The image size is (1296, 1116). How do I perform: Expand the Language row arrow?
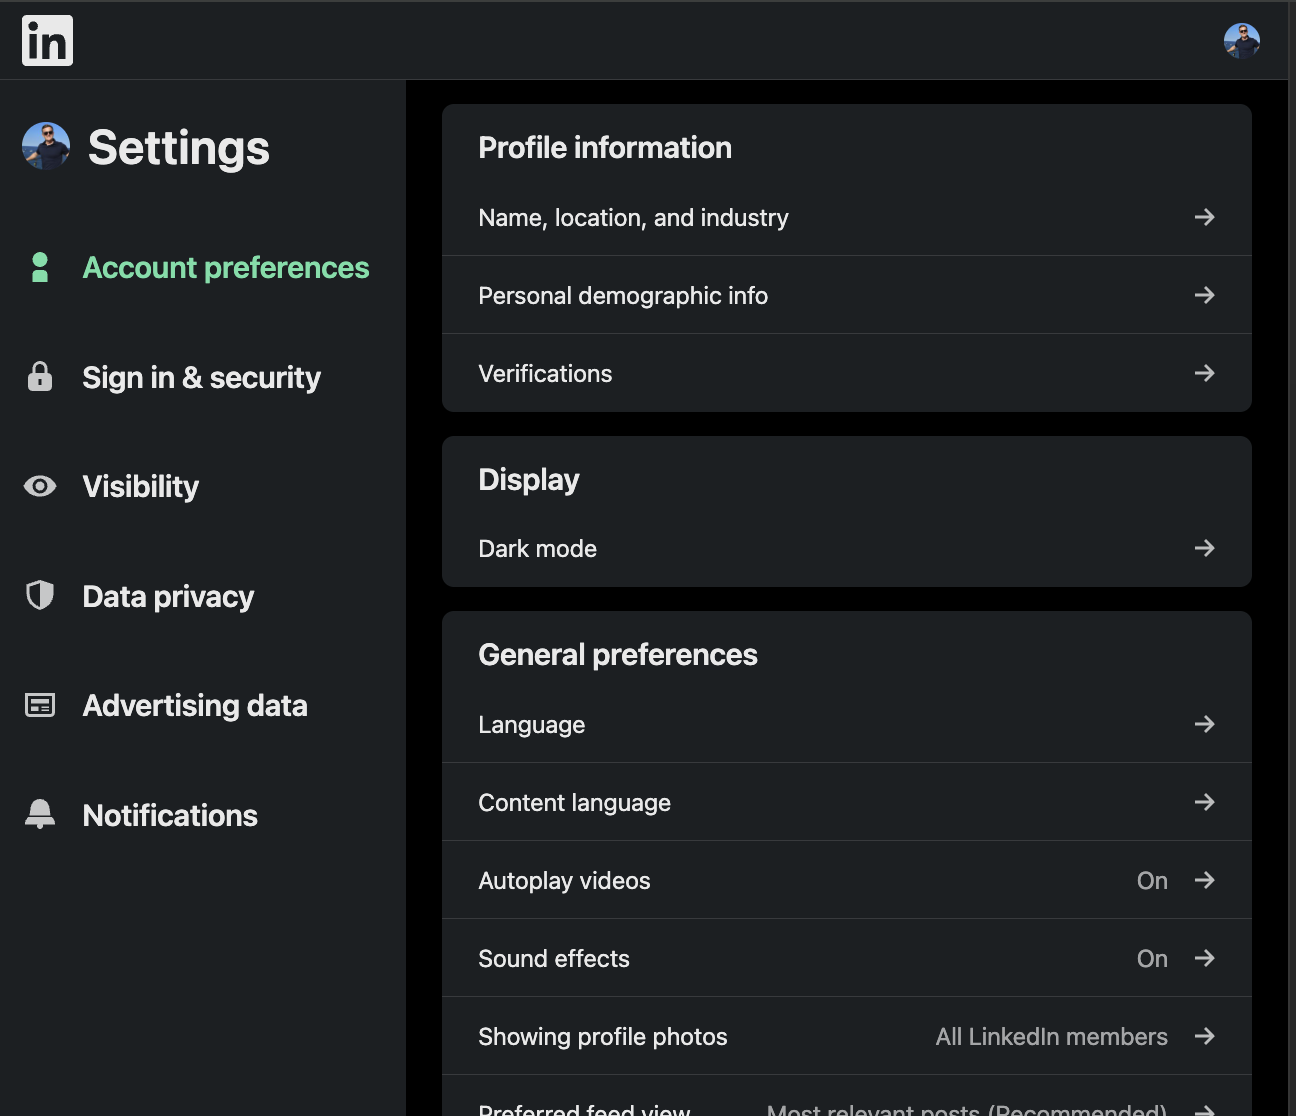coord(1204,724)
